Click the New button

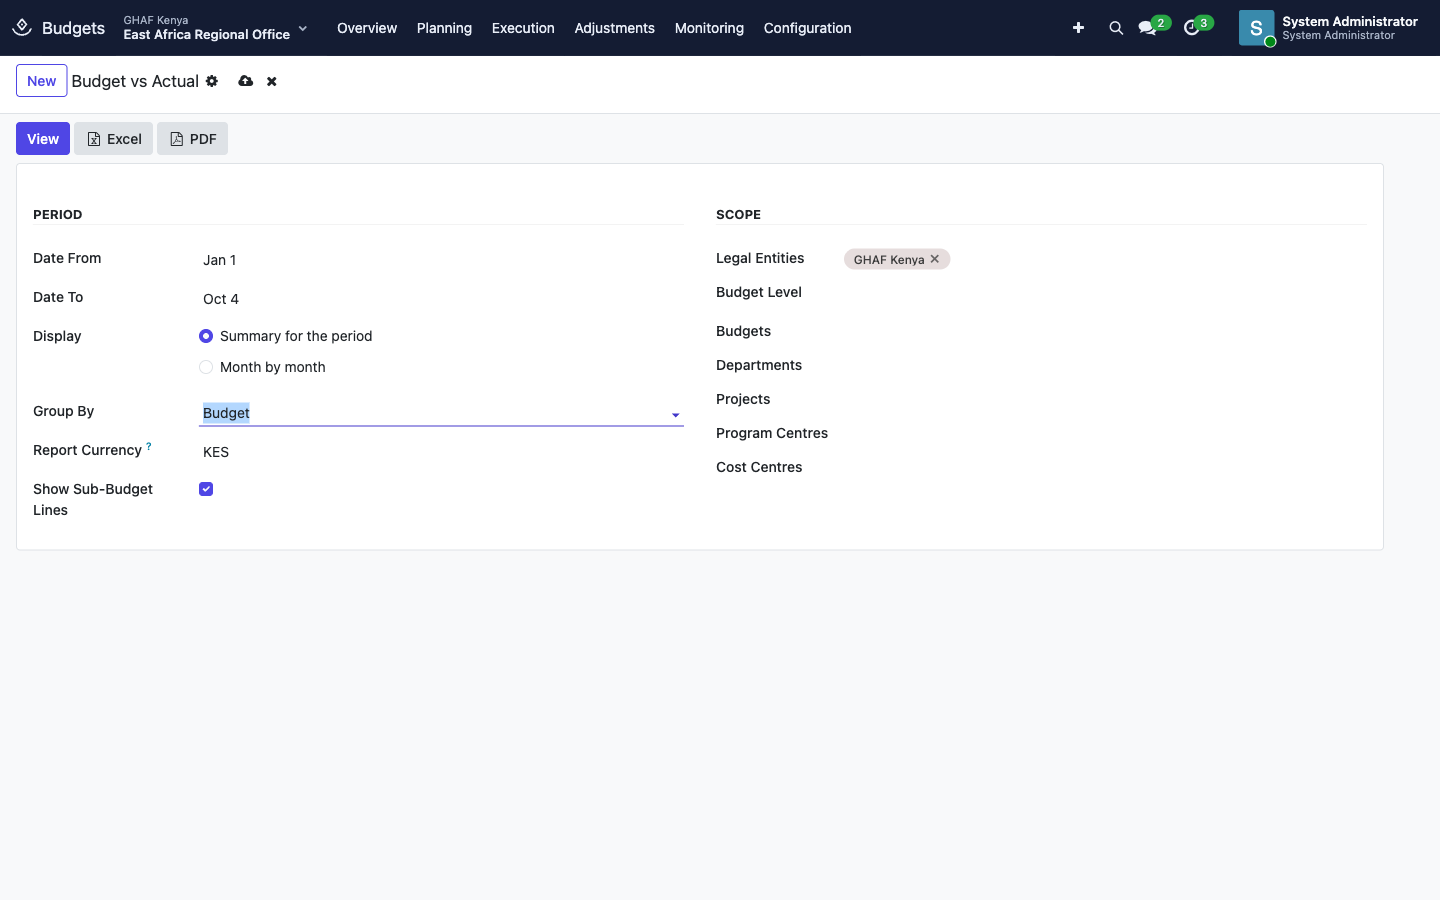(42, 81)
